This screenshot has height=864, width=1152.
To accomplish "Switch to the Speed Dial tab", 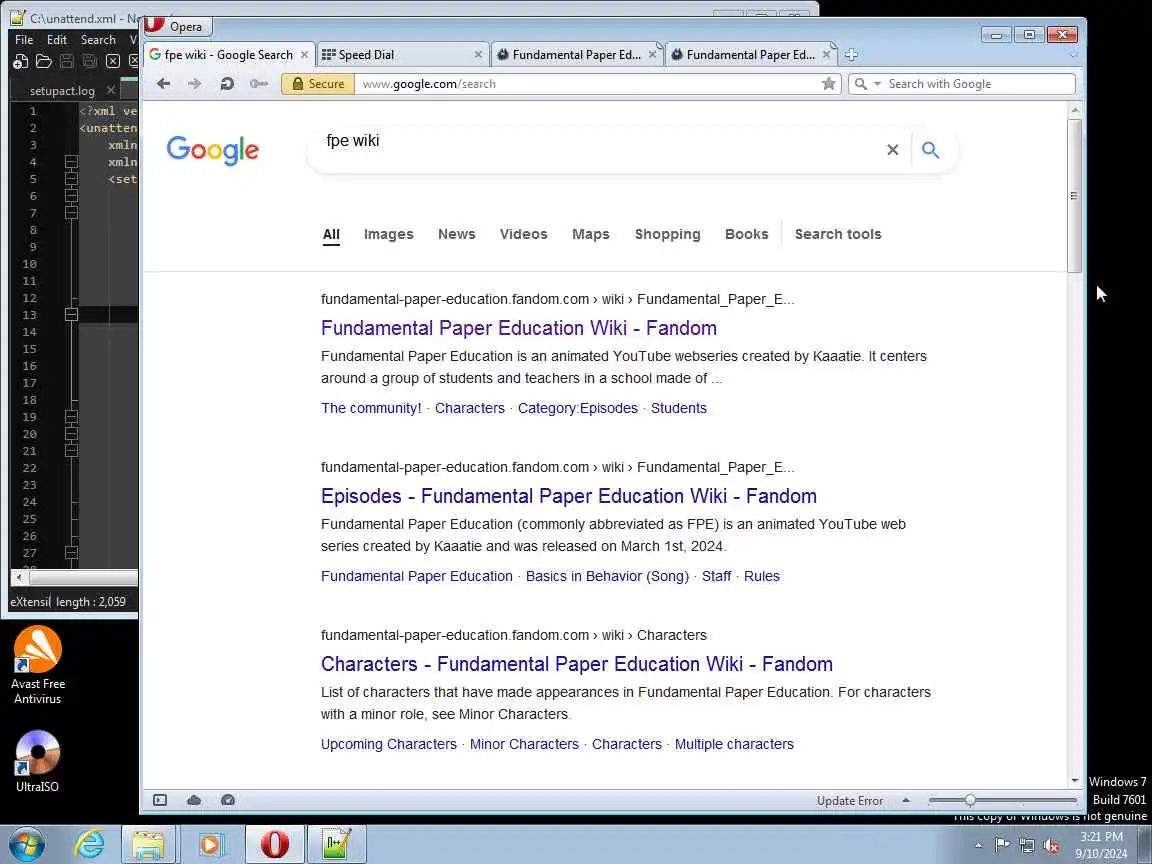I will (403, 54).
